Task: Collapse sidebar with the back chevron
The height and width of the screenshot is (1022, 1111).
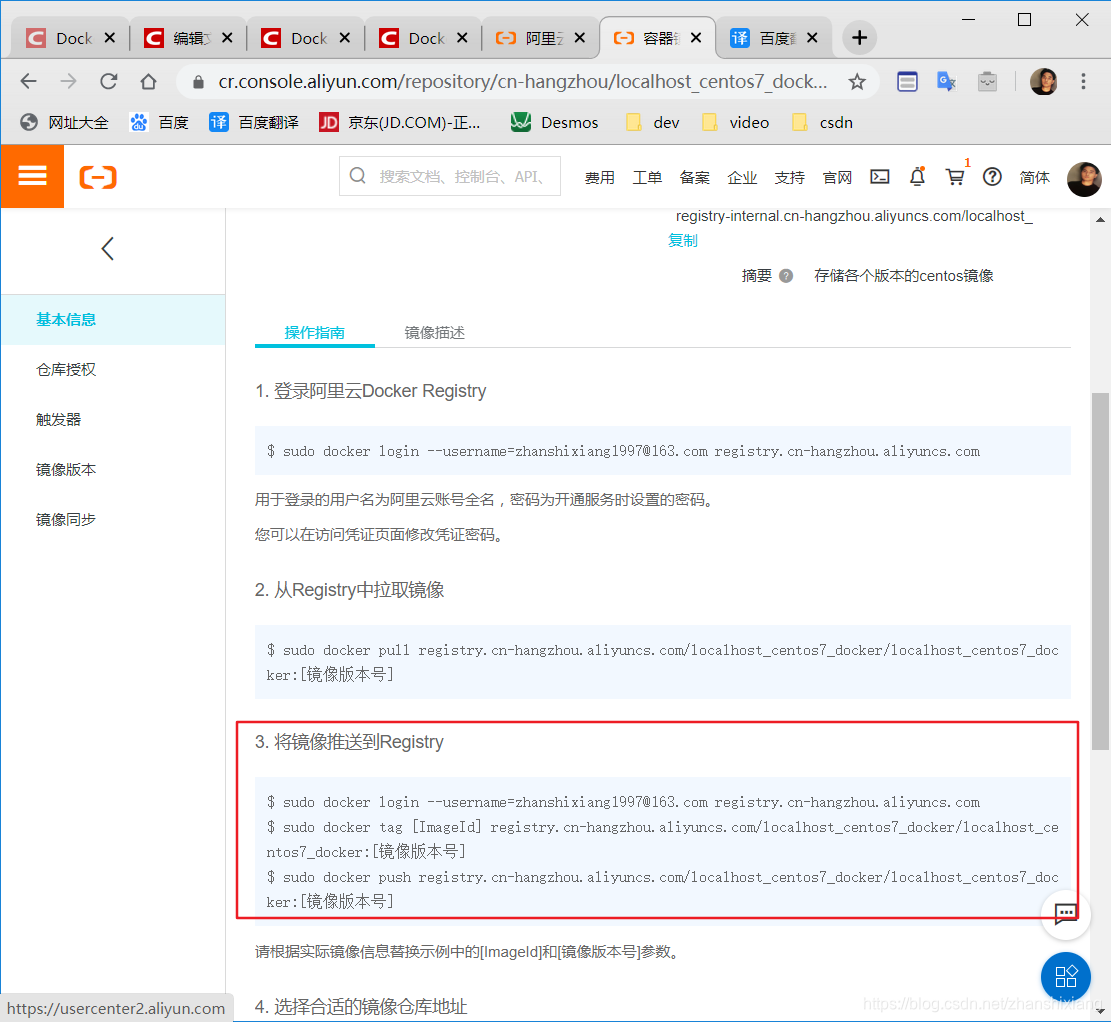Action: click(108, 248)
